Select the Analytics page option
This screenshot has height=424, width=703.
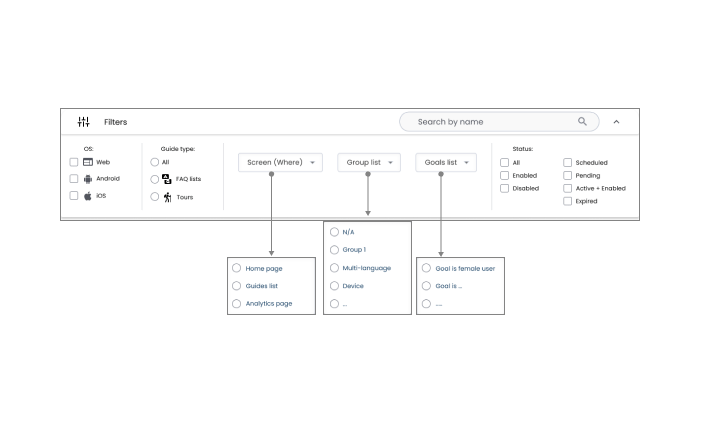[236, 303]
